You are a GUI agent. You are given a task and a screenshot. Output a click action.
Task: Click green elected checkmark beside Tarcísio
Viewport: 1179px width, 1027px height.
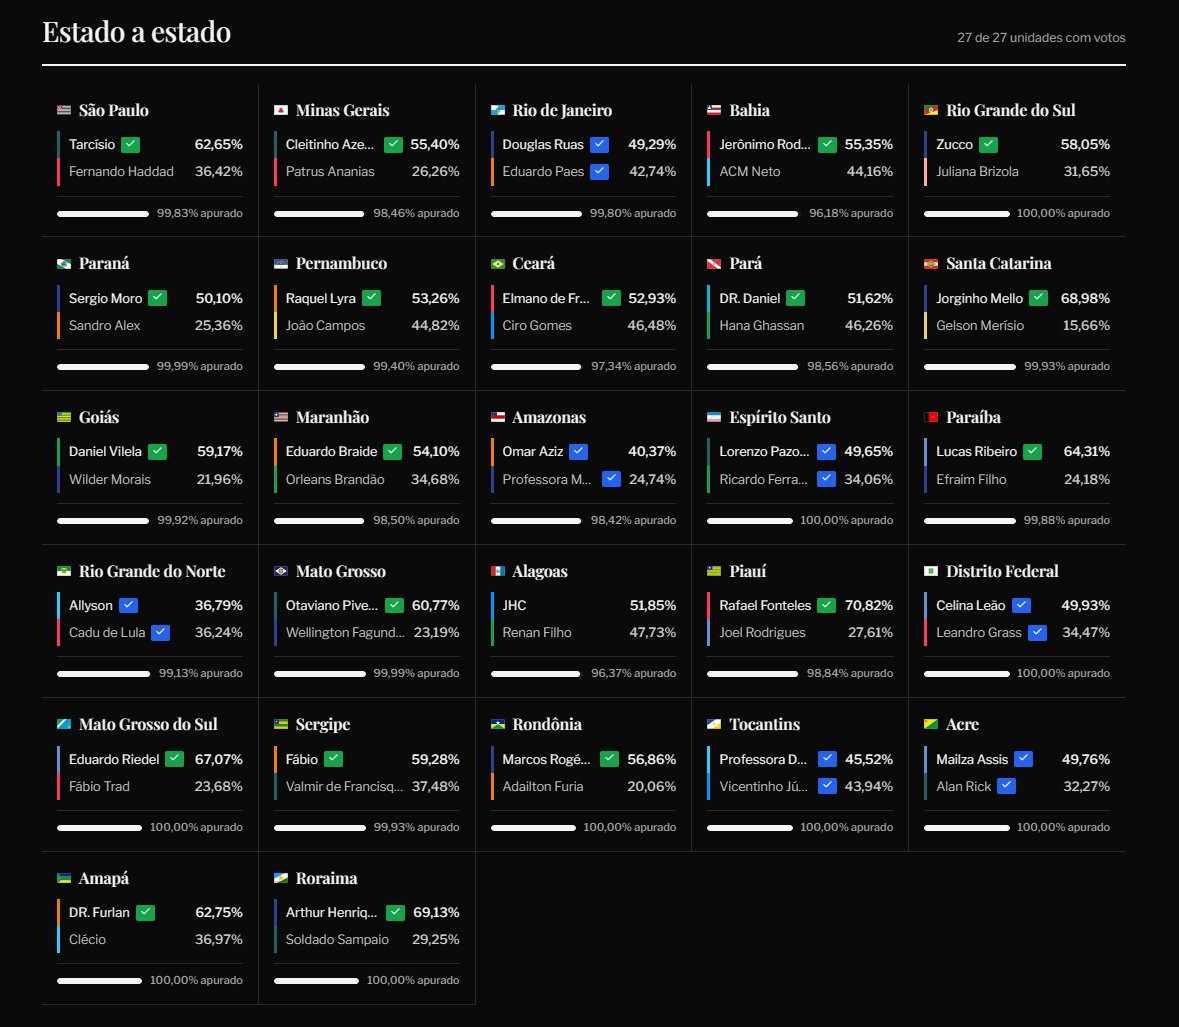click(131, 144)
